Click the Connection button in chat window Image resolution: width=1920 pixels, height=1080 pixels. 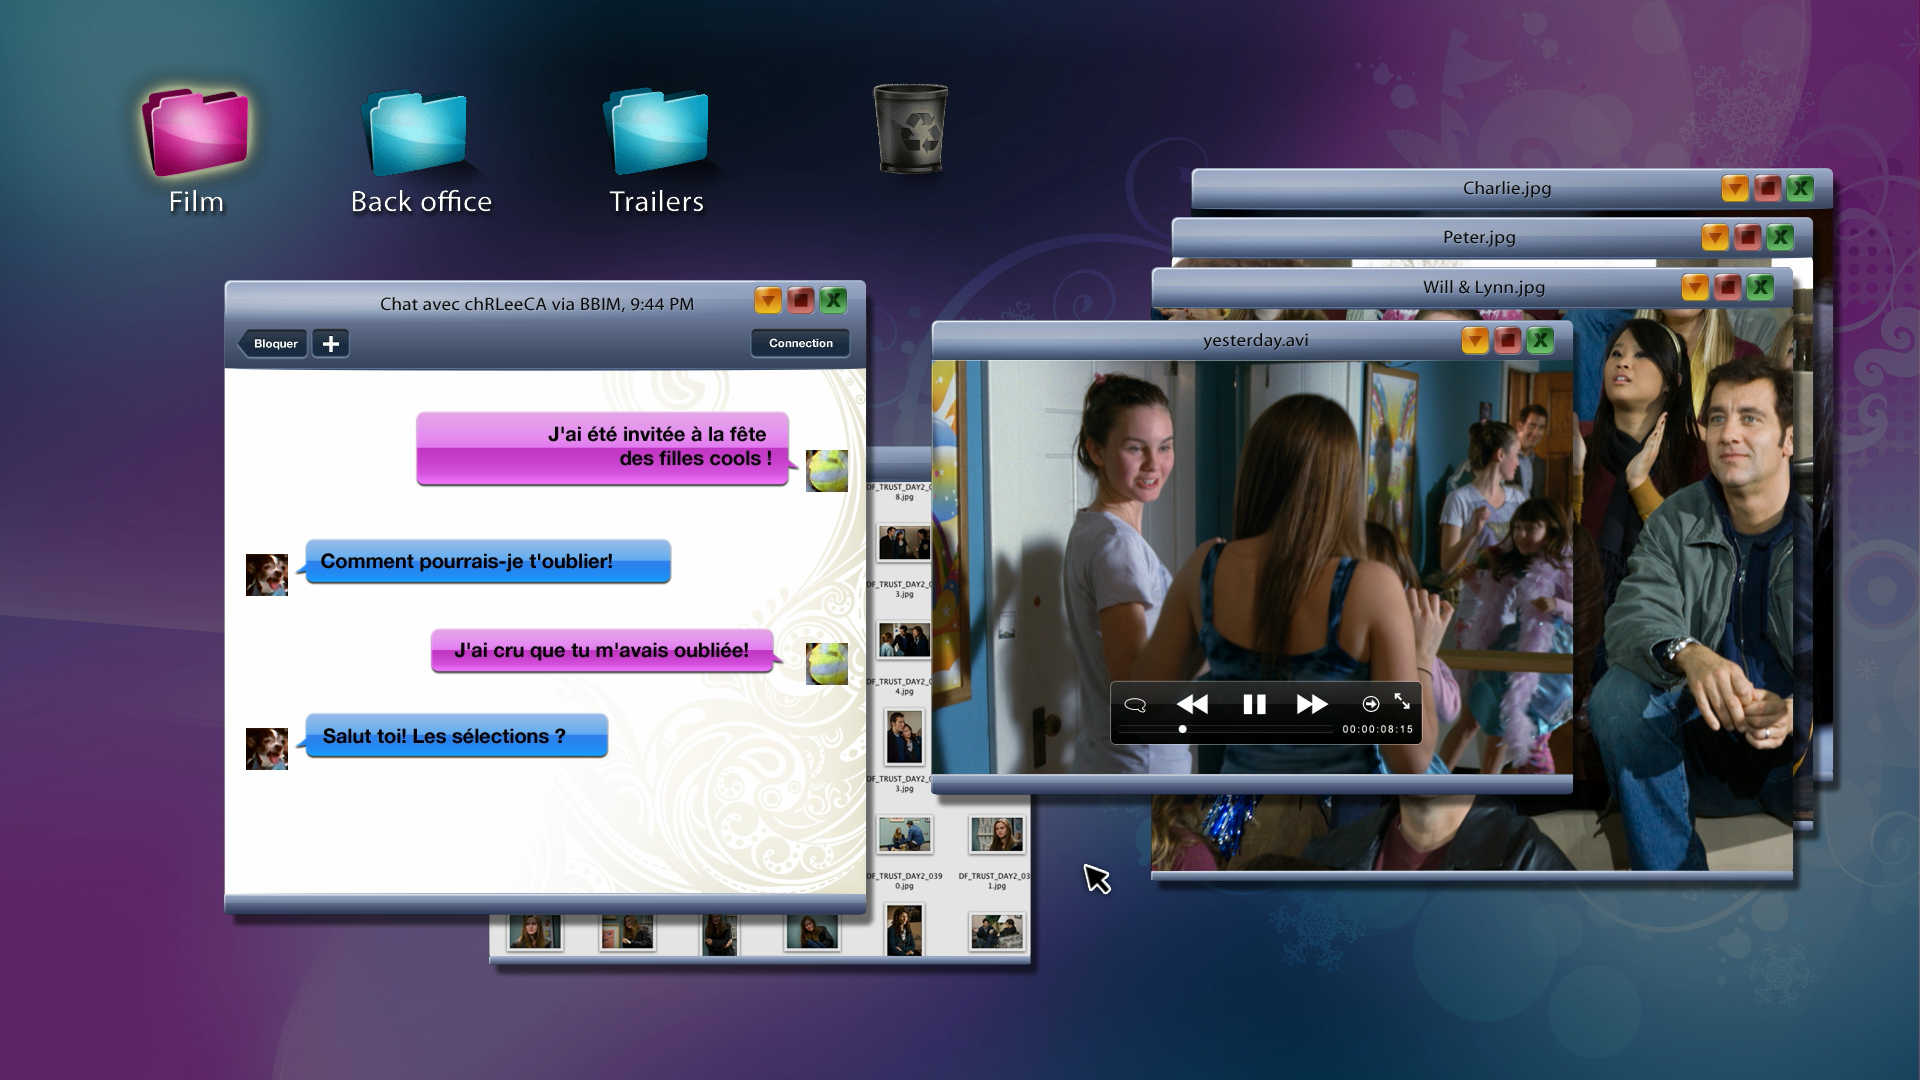click(800, 344)
